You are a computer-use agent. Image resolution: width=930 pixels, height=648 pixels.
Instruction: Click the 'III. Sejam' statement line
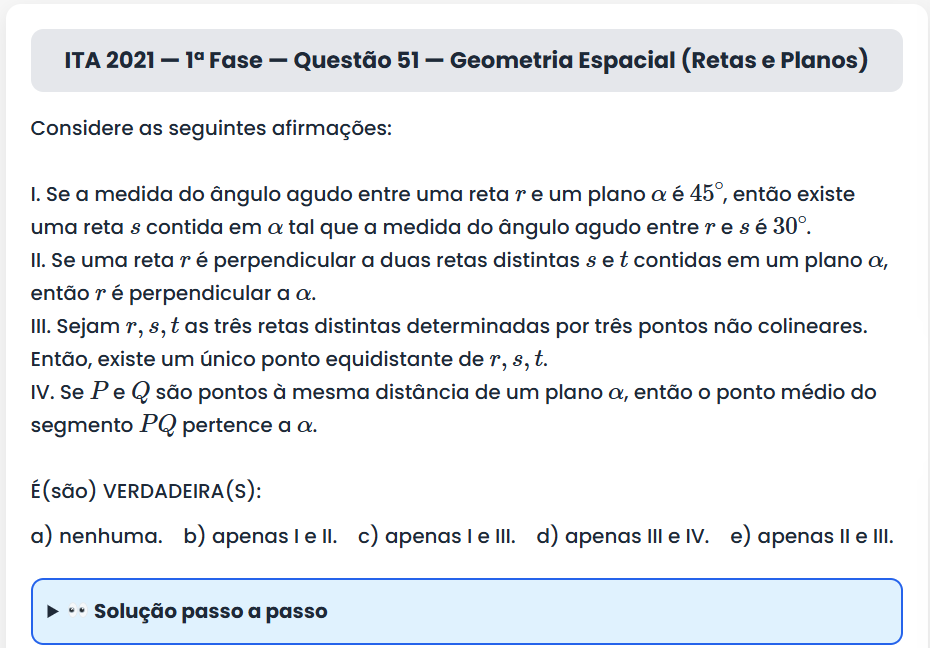click(x=450, y=326)
